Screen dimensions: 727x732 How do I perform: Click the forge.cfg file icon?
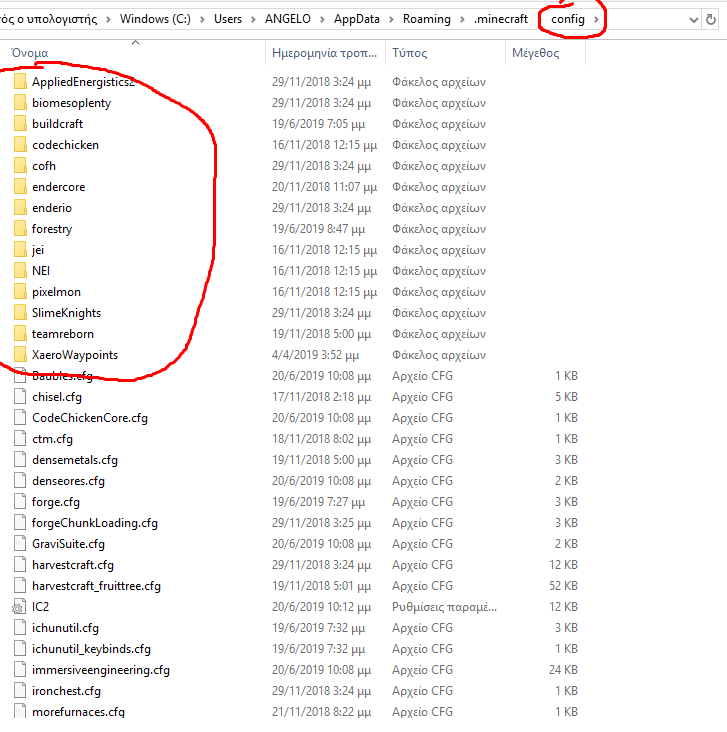pos(20,502)
